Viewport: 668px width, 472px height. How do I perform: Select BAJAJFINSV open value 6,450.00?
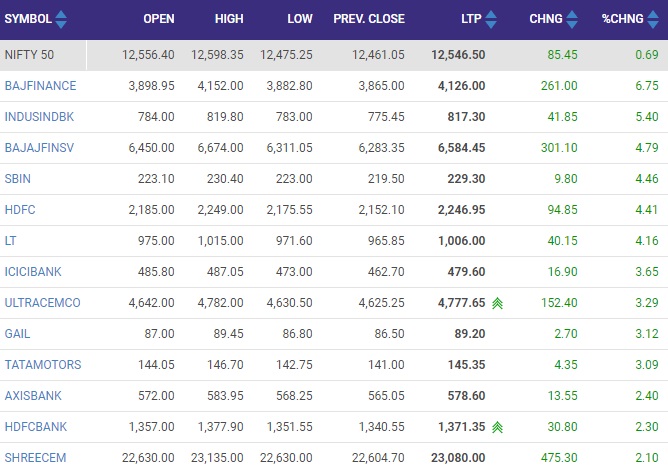tap(152, 148)
